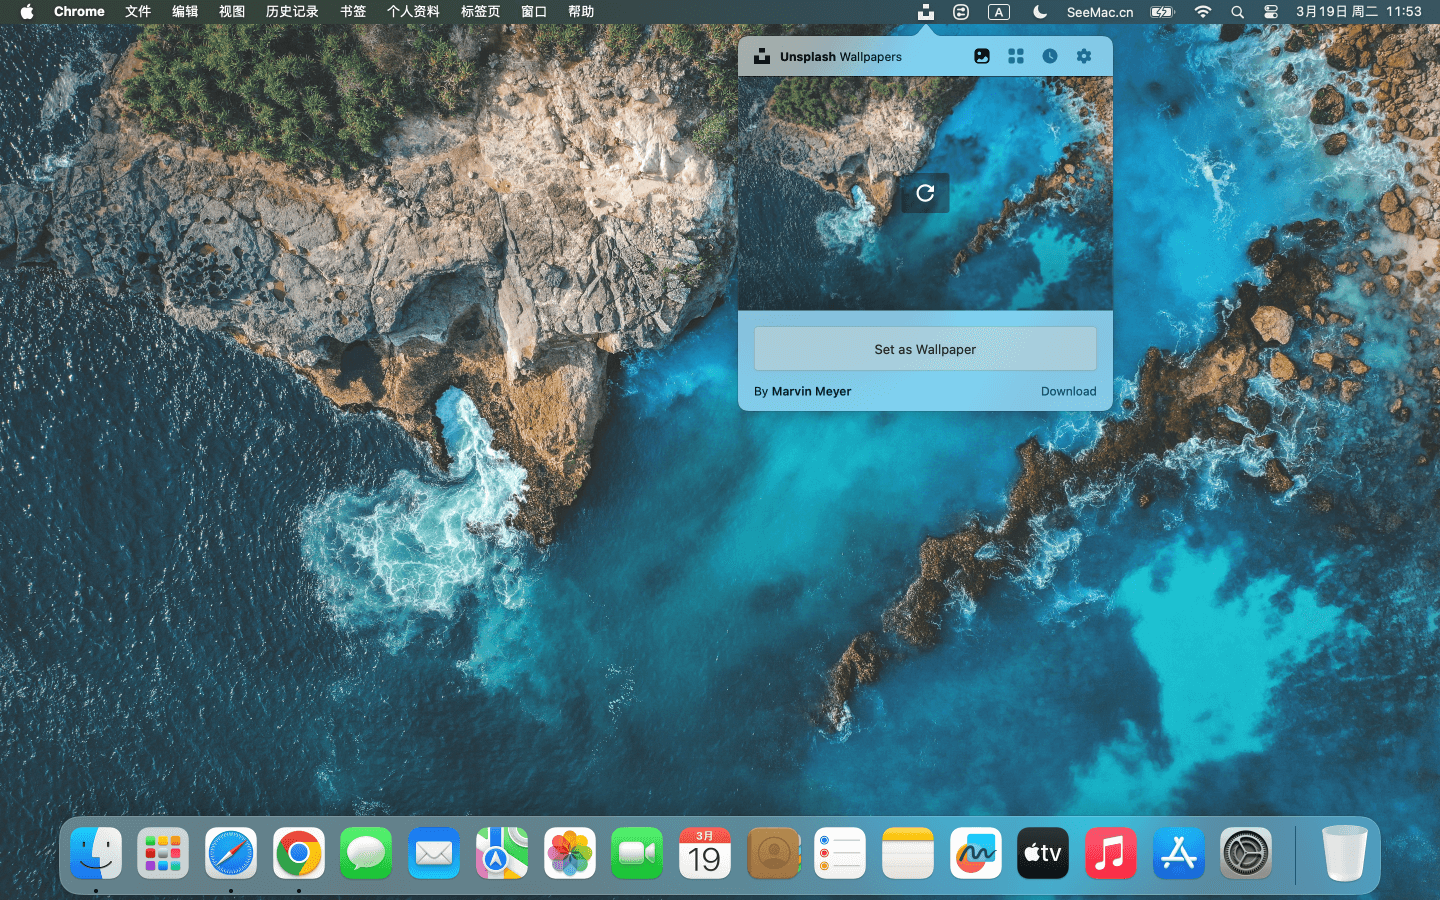
Task: Click the Download link
Action: 1068,391
